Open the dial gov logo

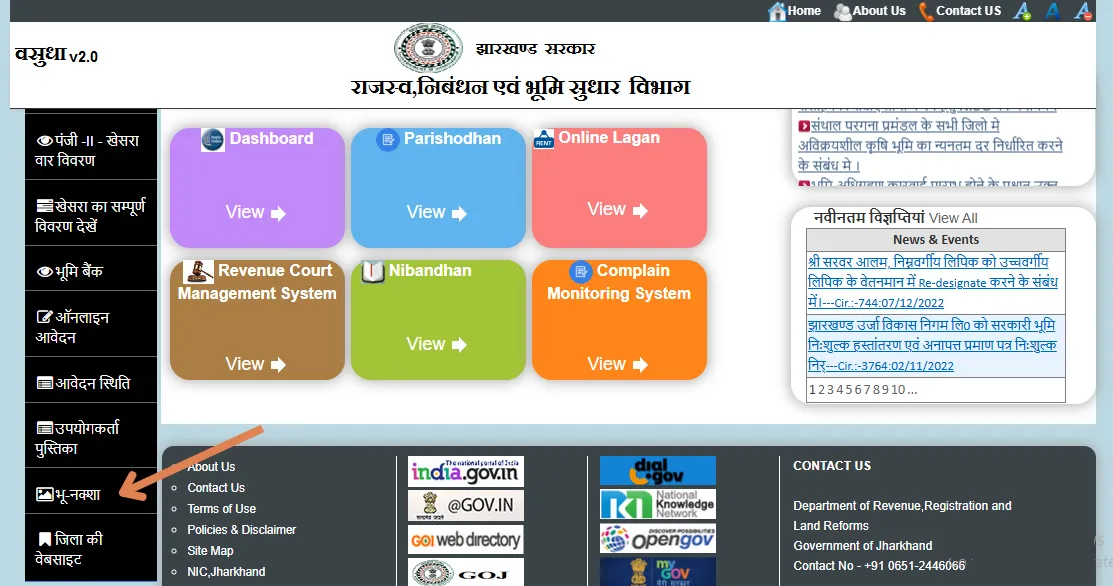click(x=658, y=470)
